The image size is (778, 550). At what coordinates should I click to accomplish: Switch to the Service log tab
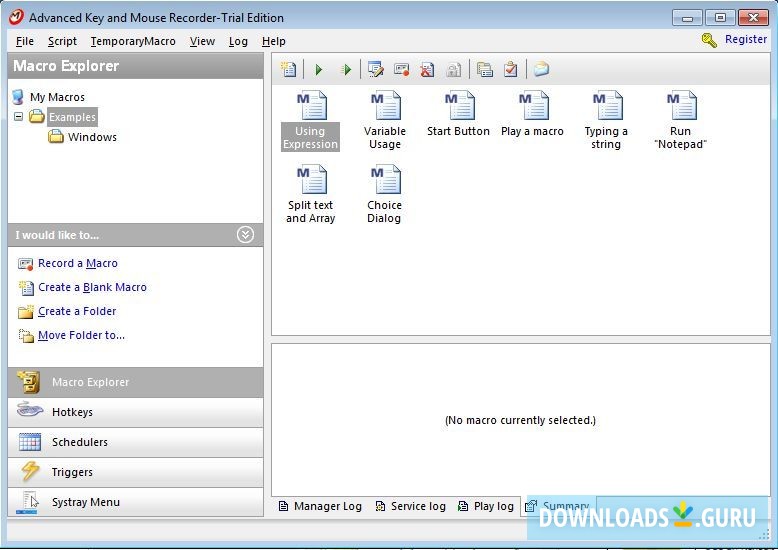pos(411,506)
